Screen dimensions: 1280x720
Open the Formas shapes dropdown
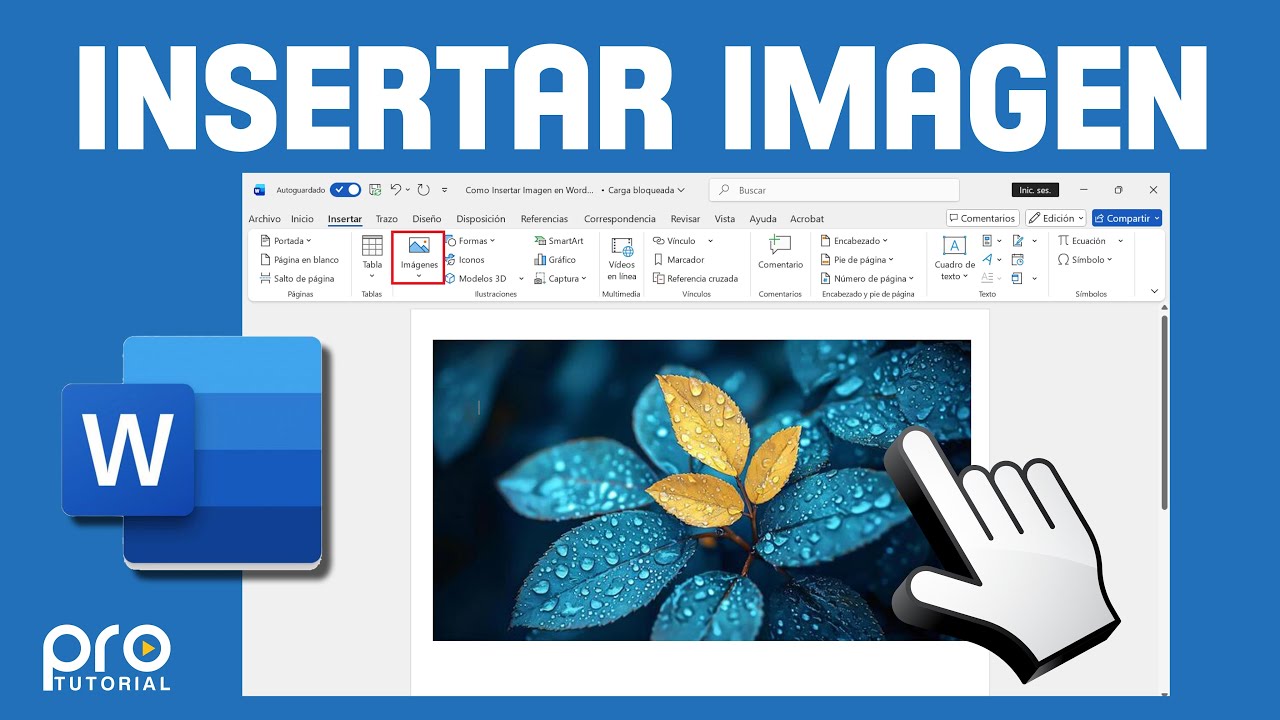[x=470, y=241]
